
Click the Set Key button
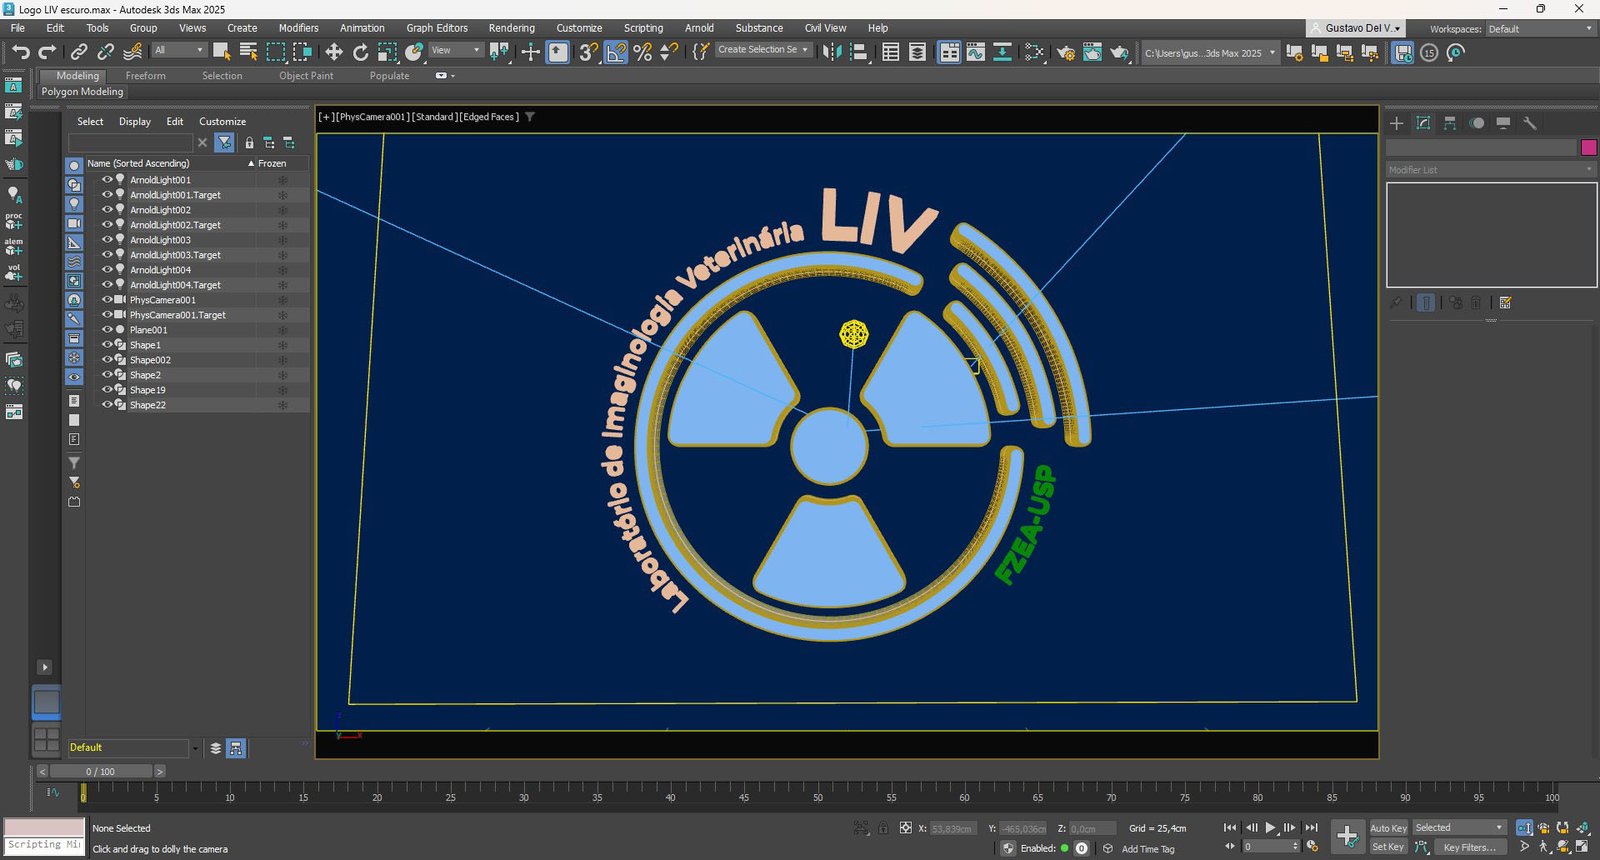click(1388, 847)
